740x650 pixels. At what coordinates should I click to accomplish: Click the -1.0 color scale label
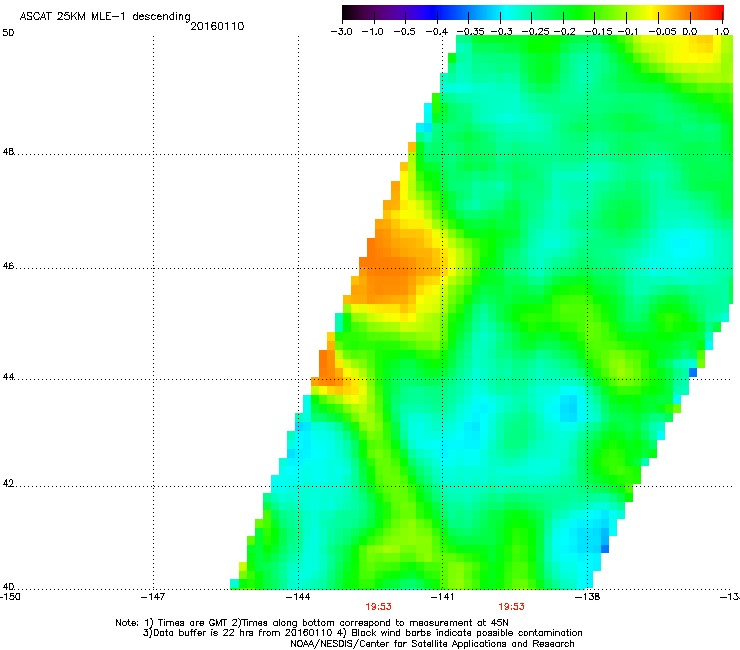[x=373, y=32]
